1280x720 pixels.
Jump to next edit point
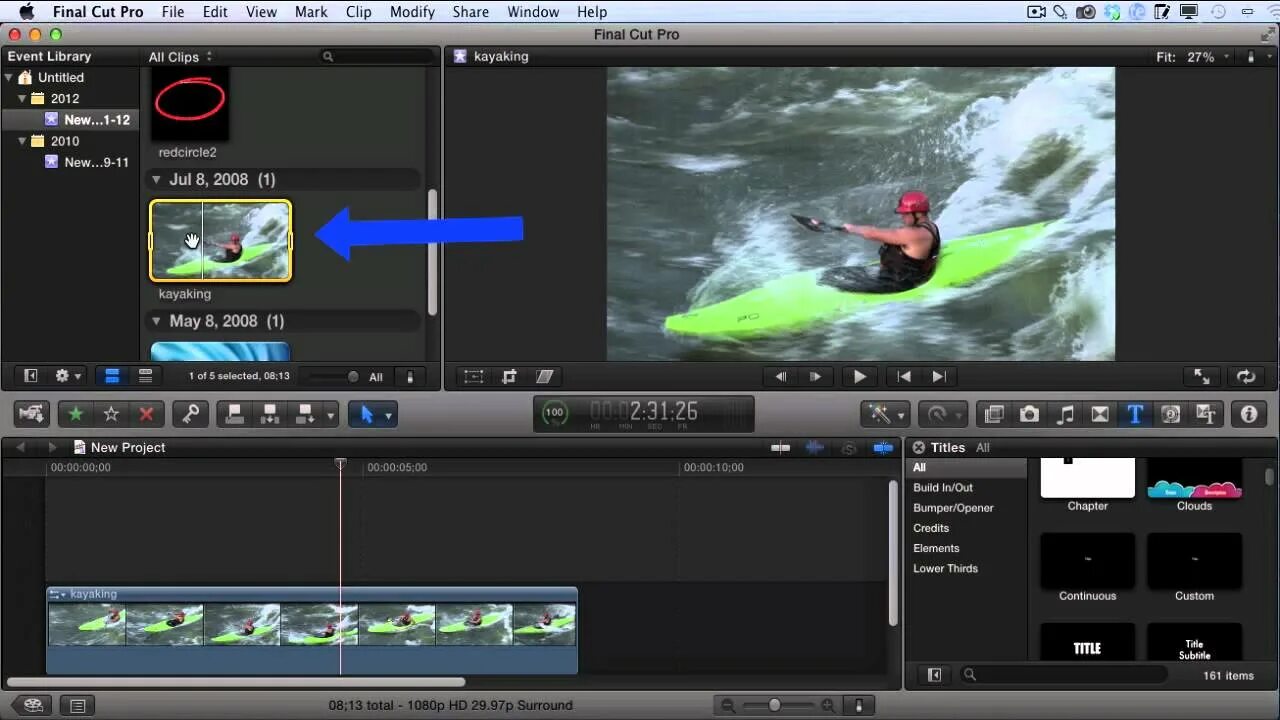click(938, 377)
